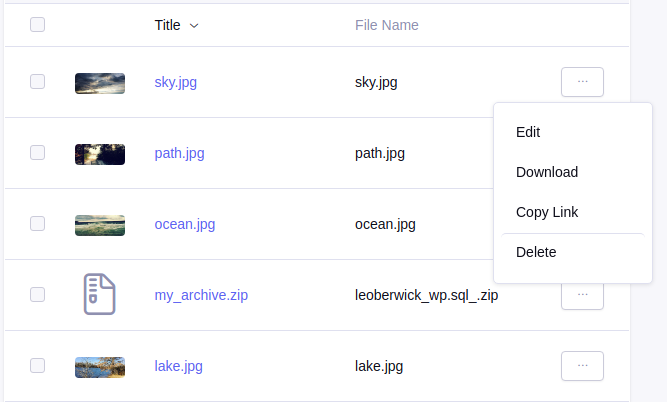Image resolution: width=667 pixels, height=402 pixels.
Task: Open the actions menu for sky.jpg
Action: click(582, 82)
